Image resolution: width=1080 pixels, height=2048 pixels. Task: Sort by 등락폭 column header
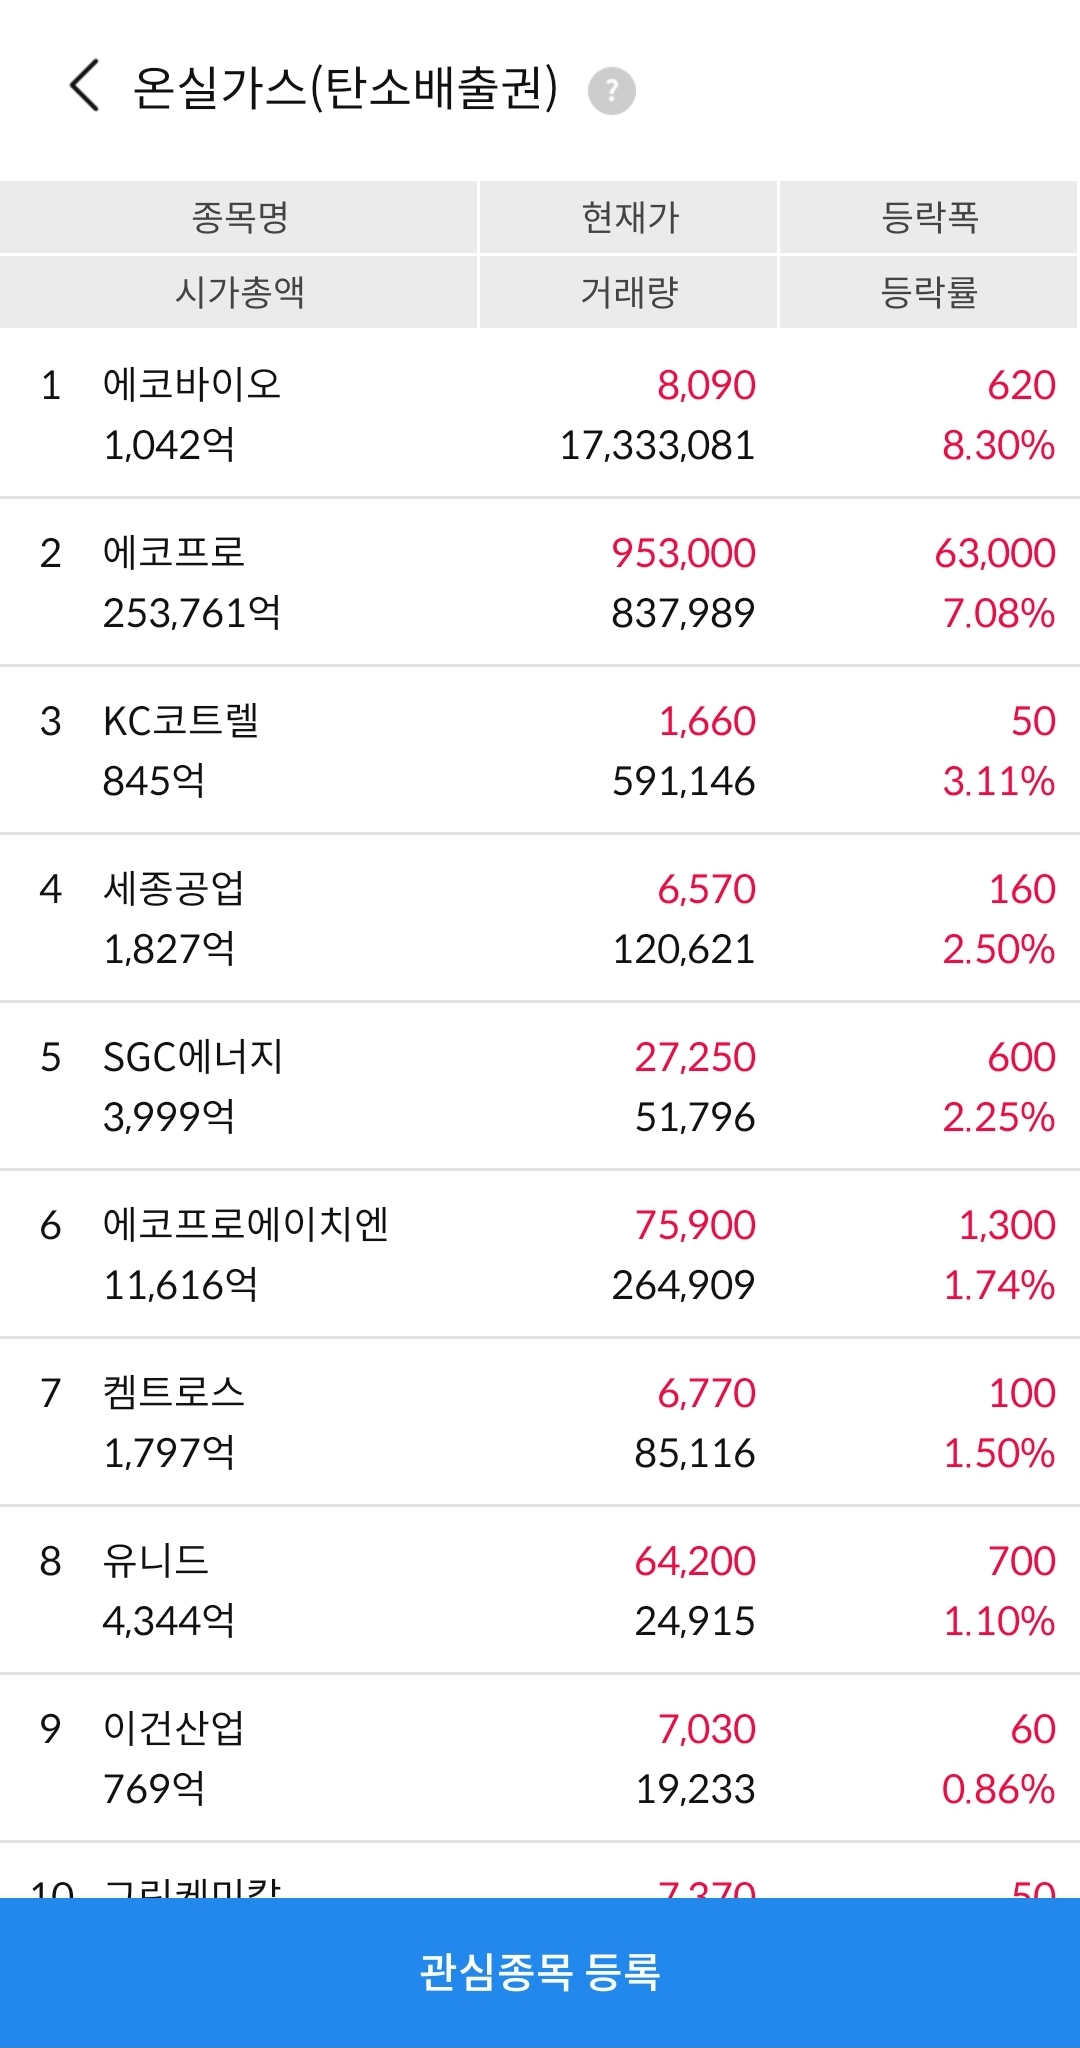coord(929,217)
